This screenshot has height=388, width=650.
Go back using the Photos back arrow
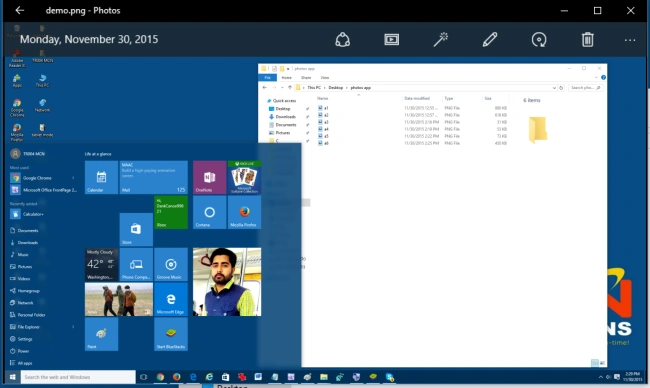click(19, 10)
